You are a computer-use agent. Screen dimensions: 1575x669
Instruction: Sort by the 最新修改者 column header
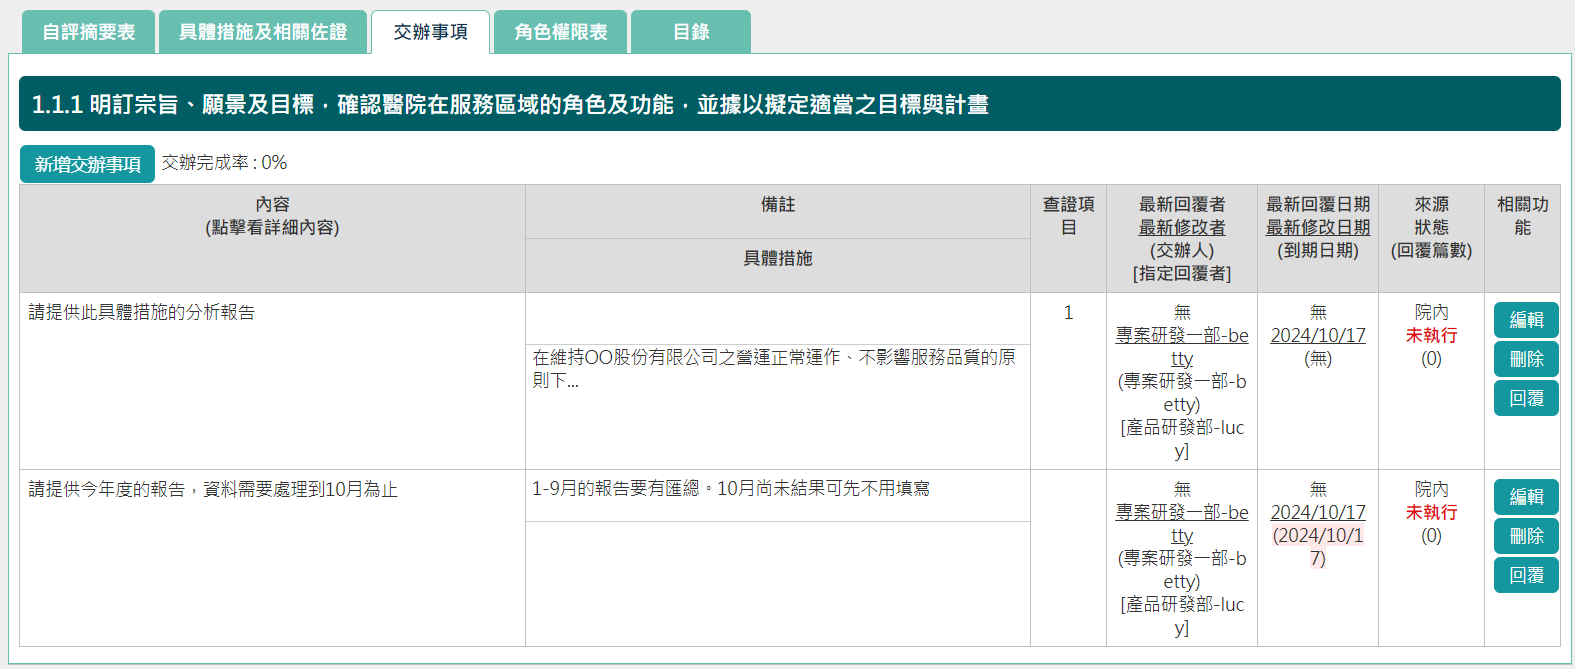(1181, 228)
